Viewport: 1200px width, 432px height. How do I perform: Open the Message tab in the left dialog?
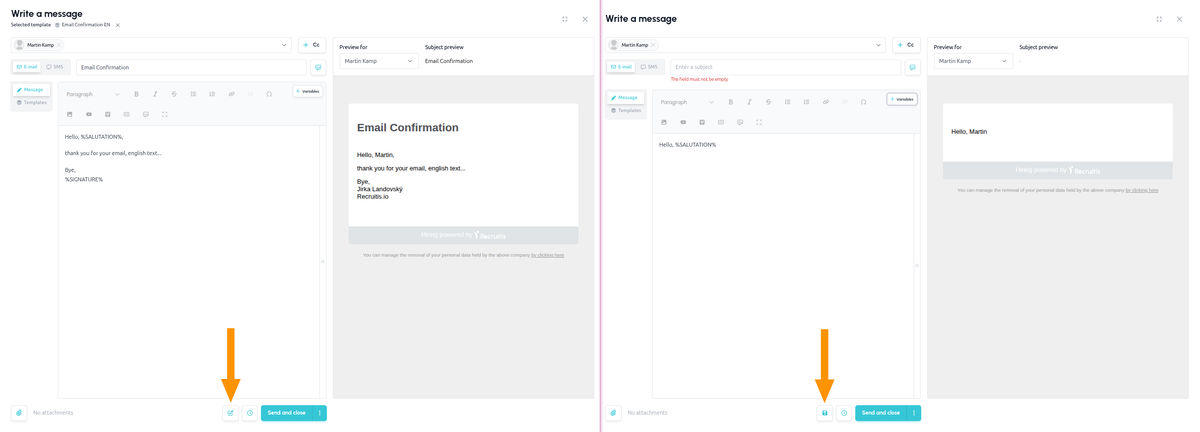point(31,90)
